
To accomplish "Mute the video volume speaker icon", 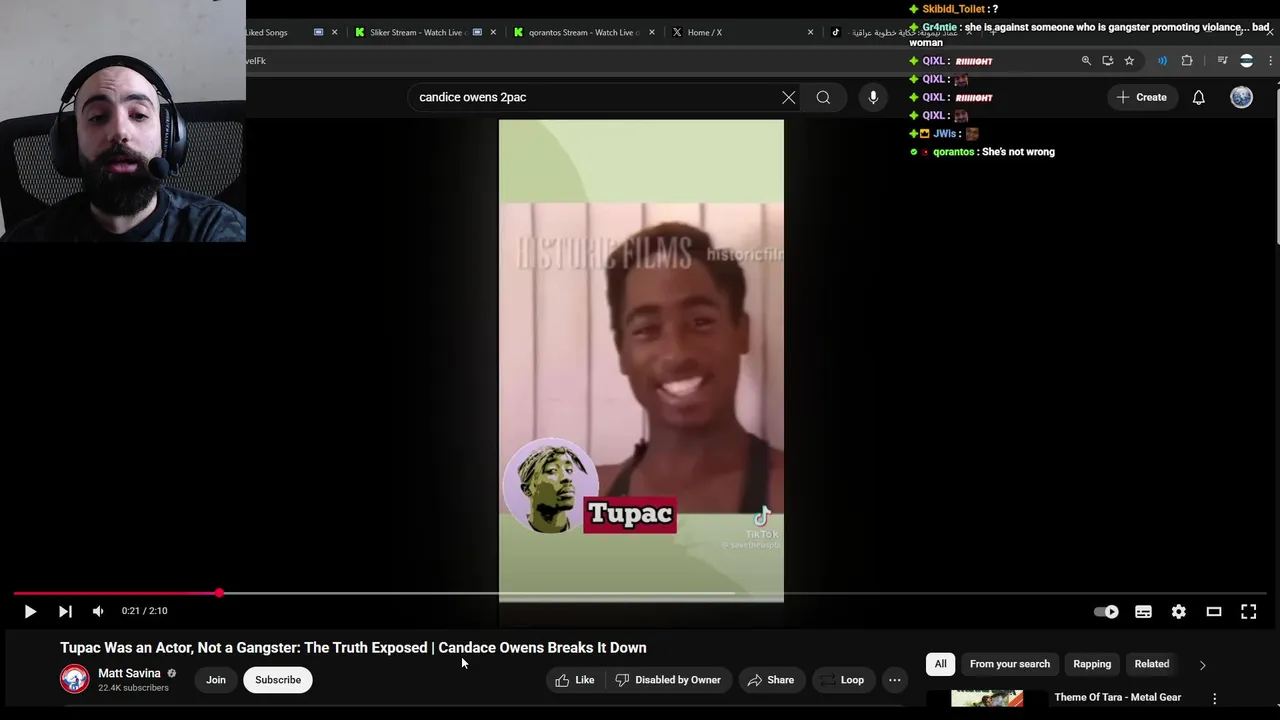I will click(x=98, y=611).
